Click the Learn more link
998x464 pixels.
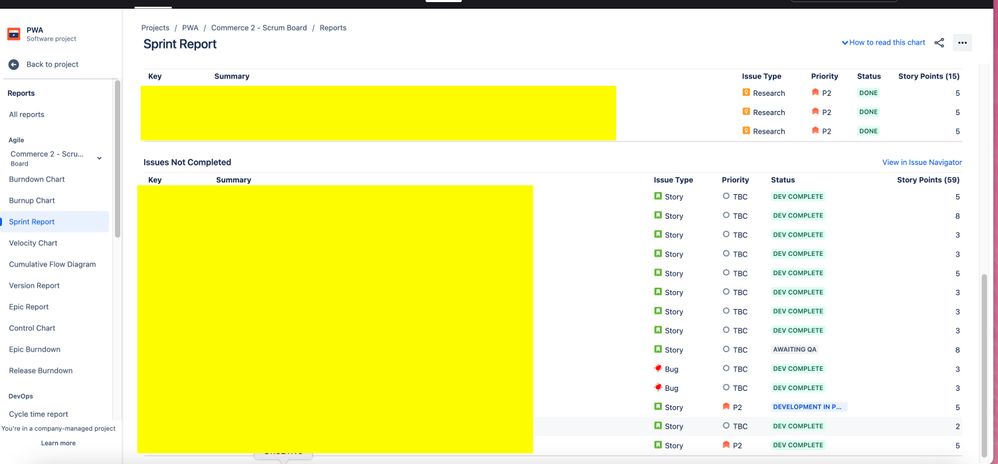pos(58,443)
